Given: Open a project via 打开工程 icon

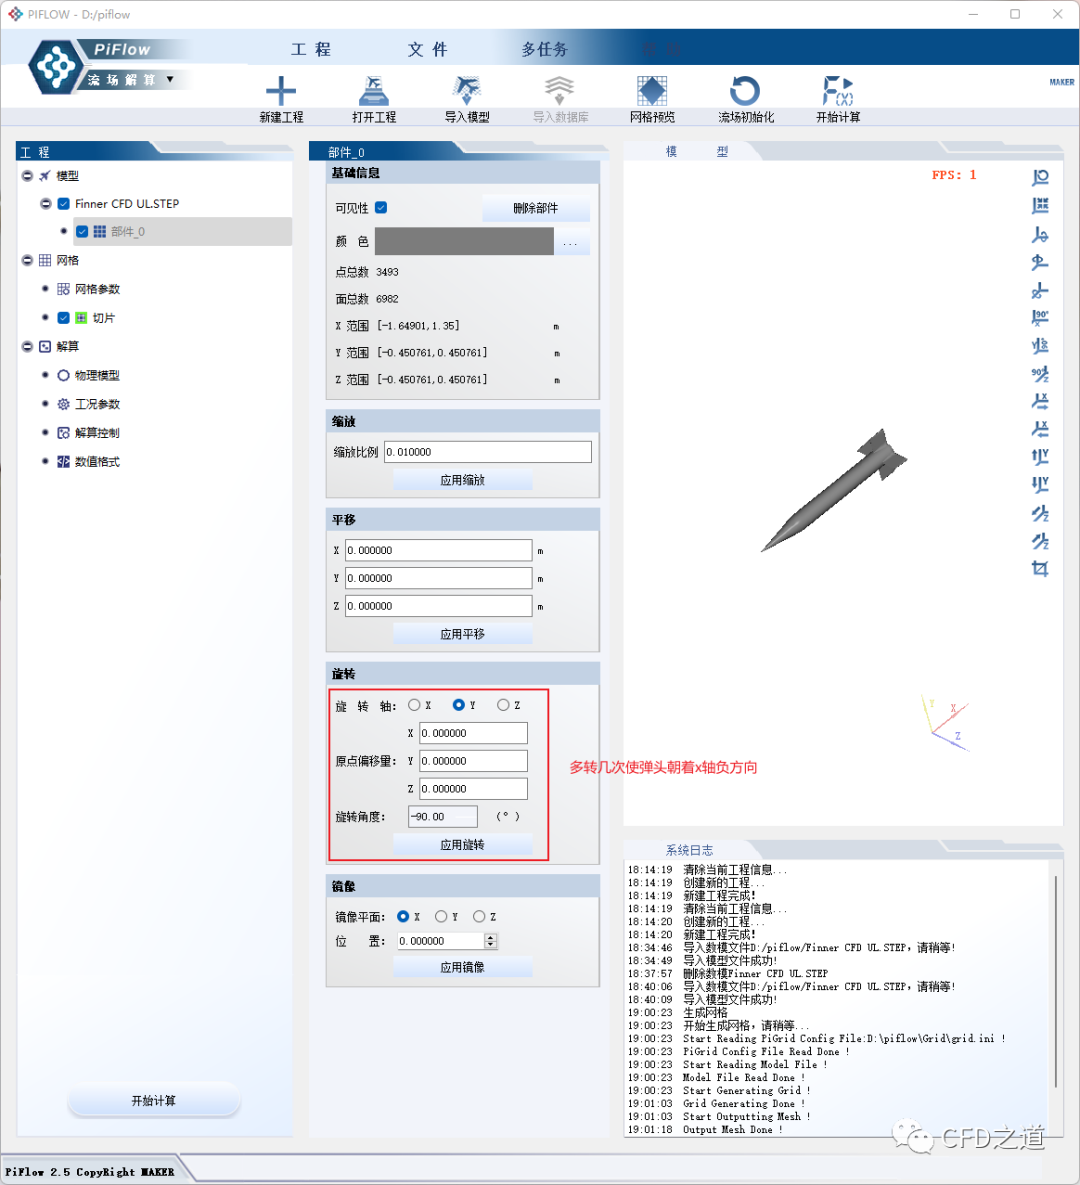Looking at the screenshot, I should 373,91.
